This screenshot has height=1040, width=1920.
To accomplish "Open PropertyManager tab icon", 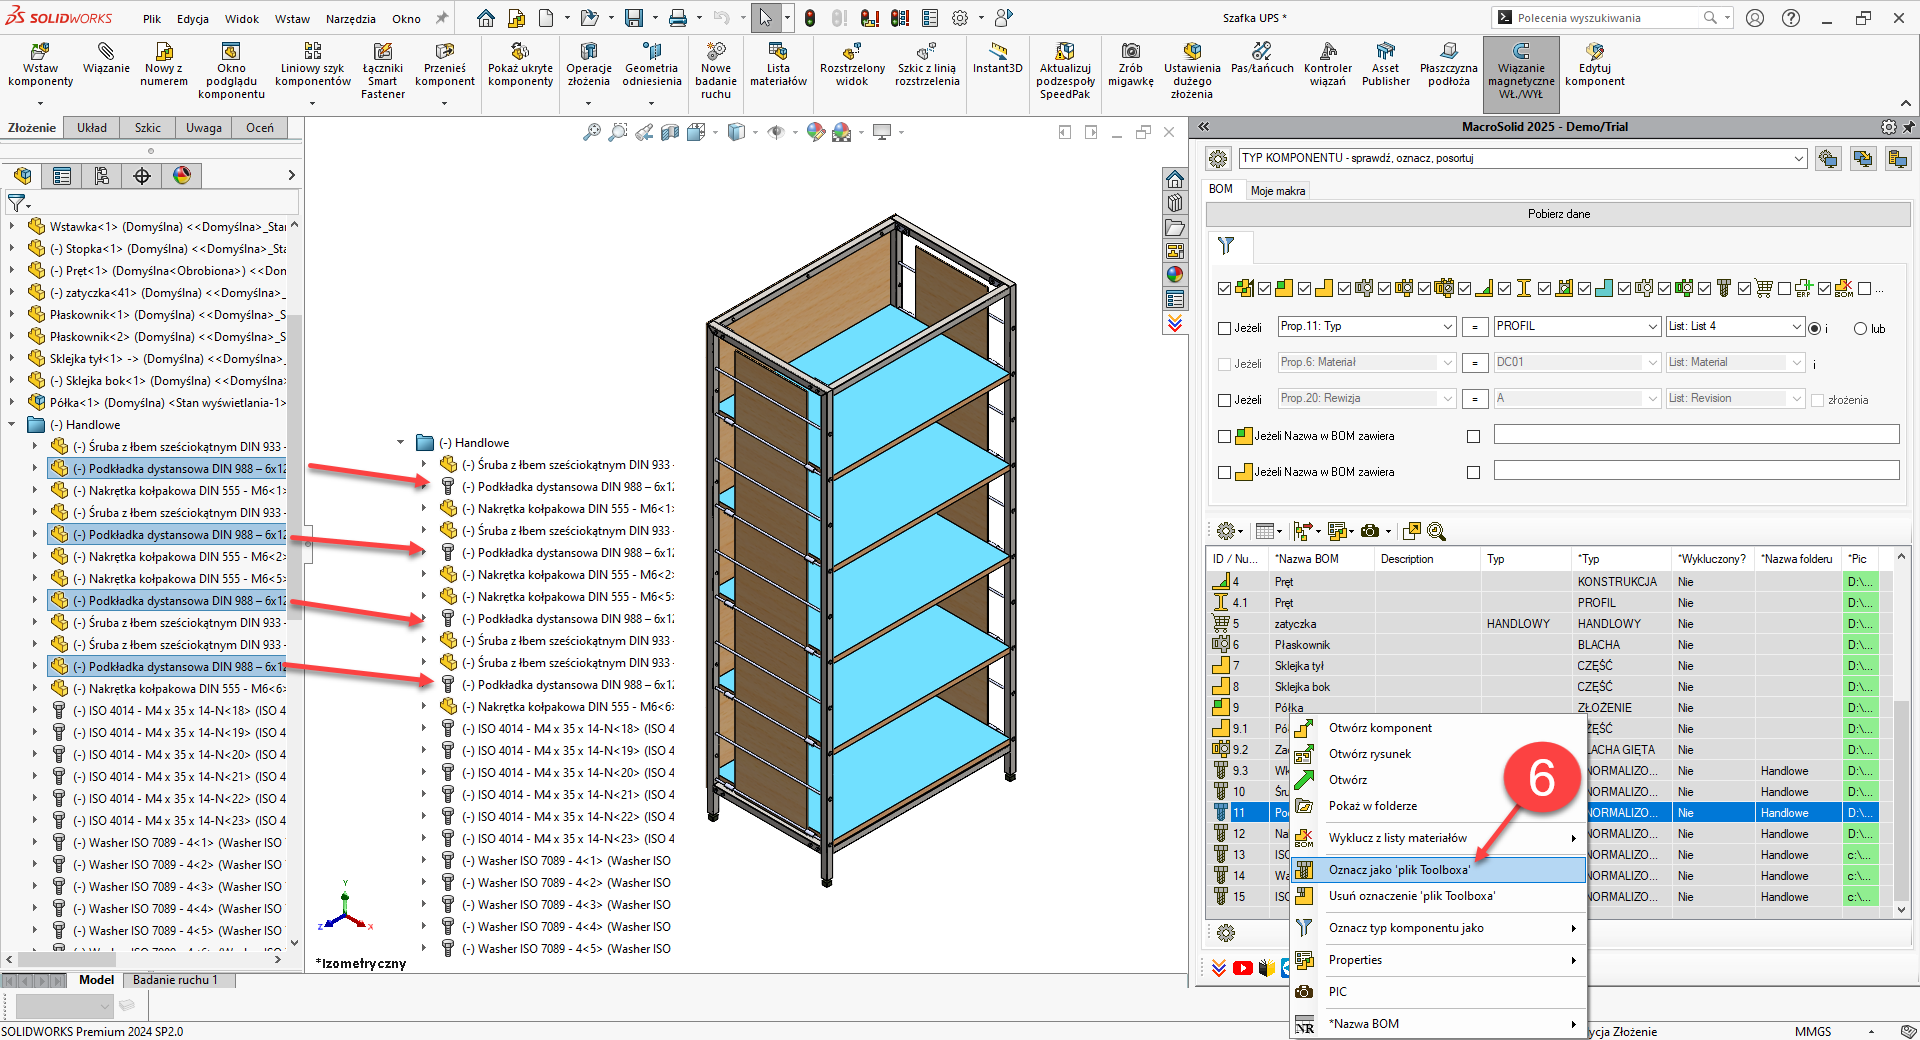I will point(62,176).
